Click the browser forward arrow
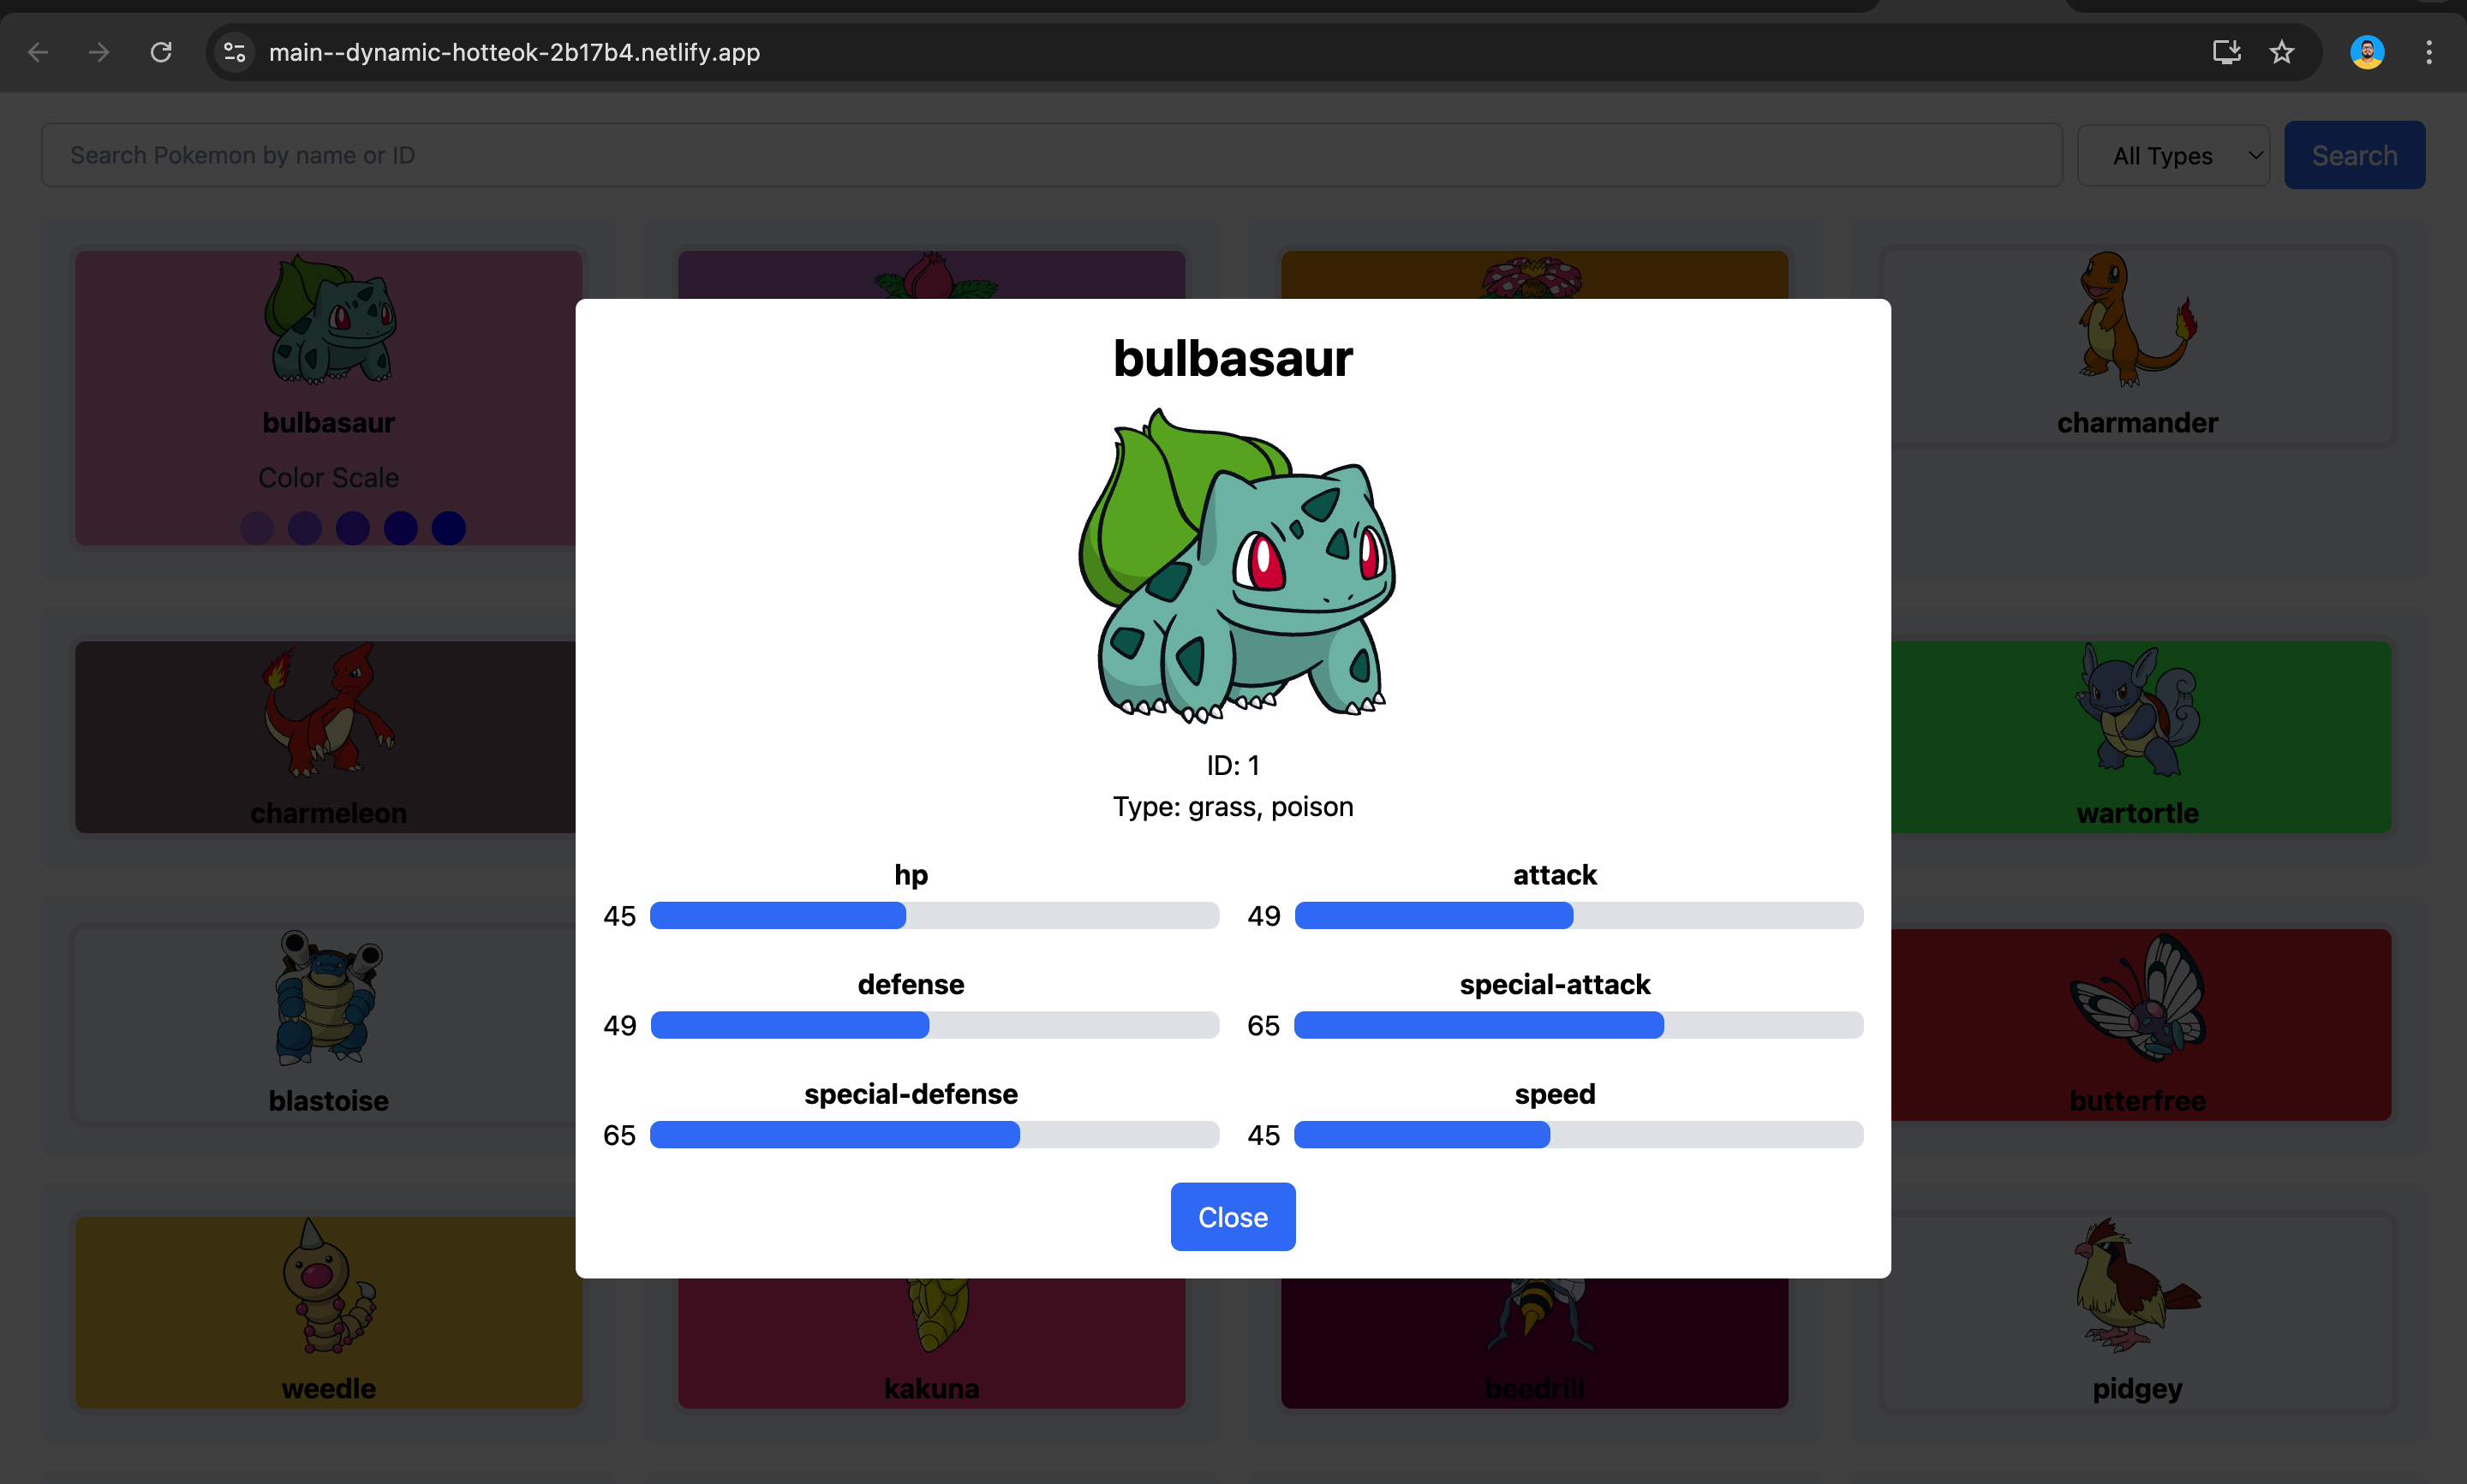2467x1484 pixels. (99, 52)
